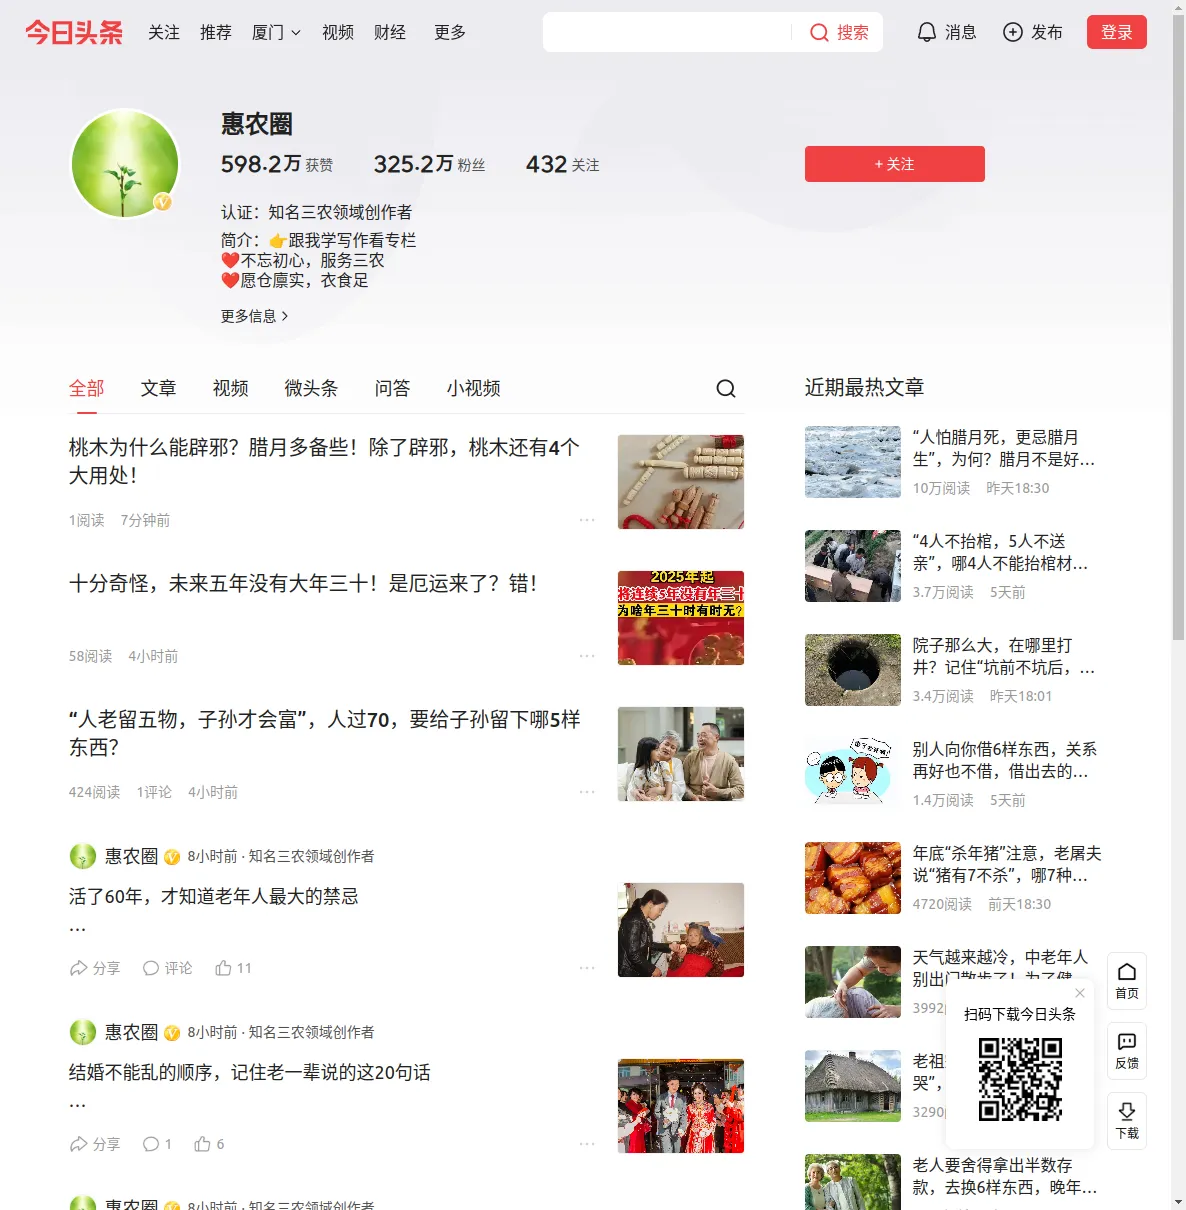The image size is (1186, 1210).
Task: Switch to the 微头条 tab
Action: pos(312,388)
